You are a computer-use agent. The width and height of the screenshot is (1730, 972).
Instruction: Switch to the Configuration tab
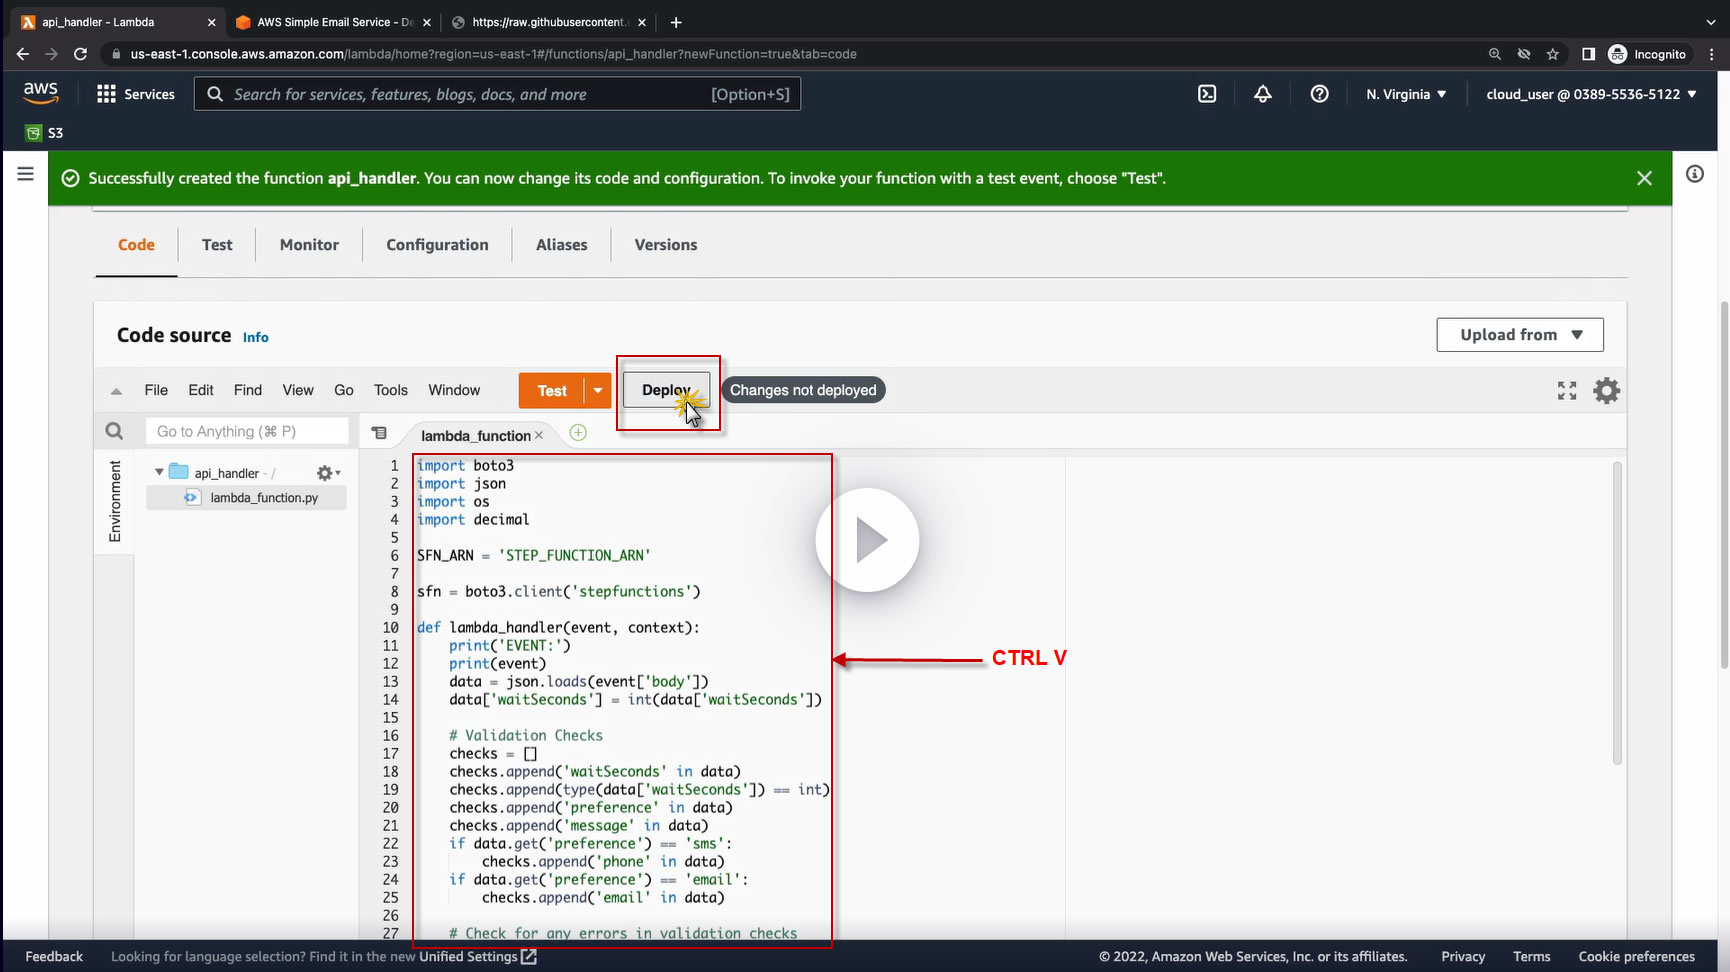point(437,245)
